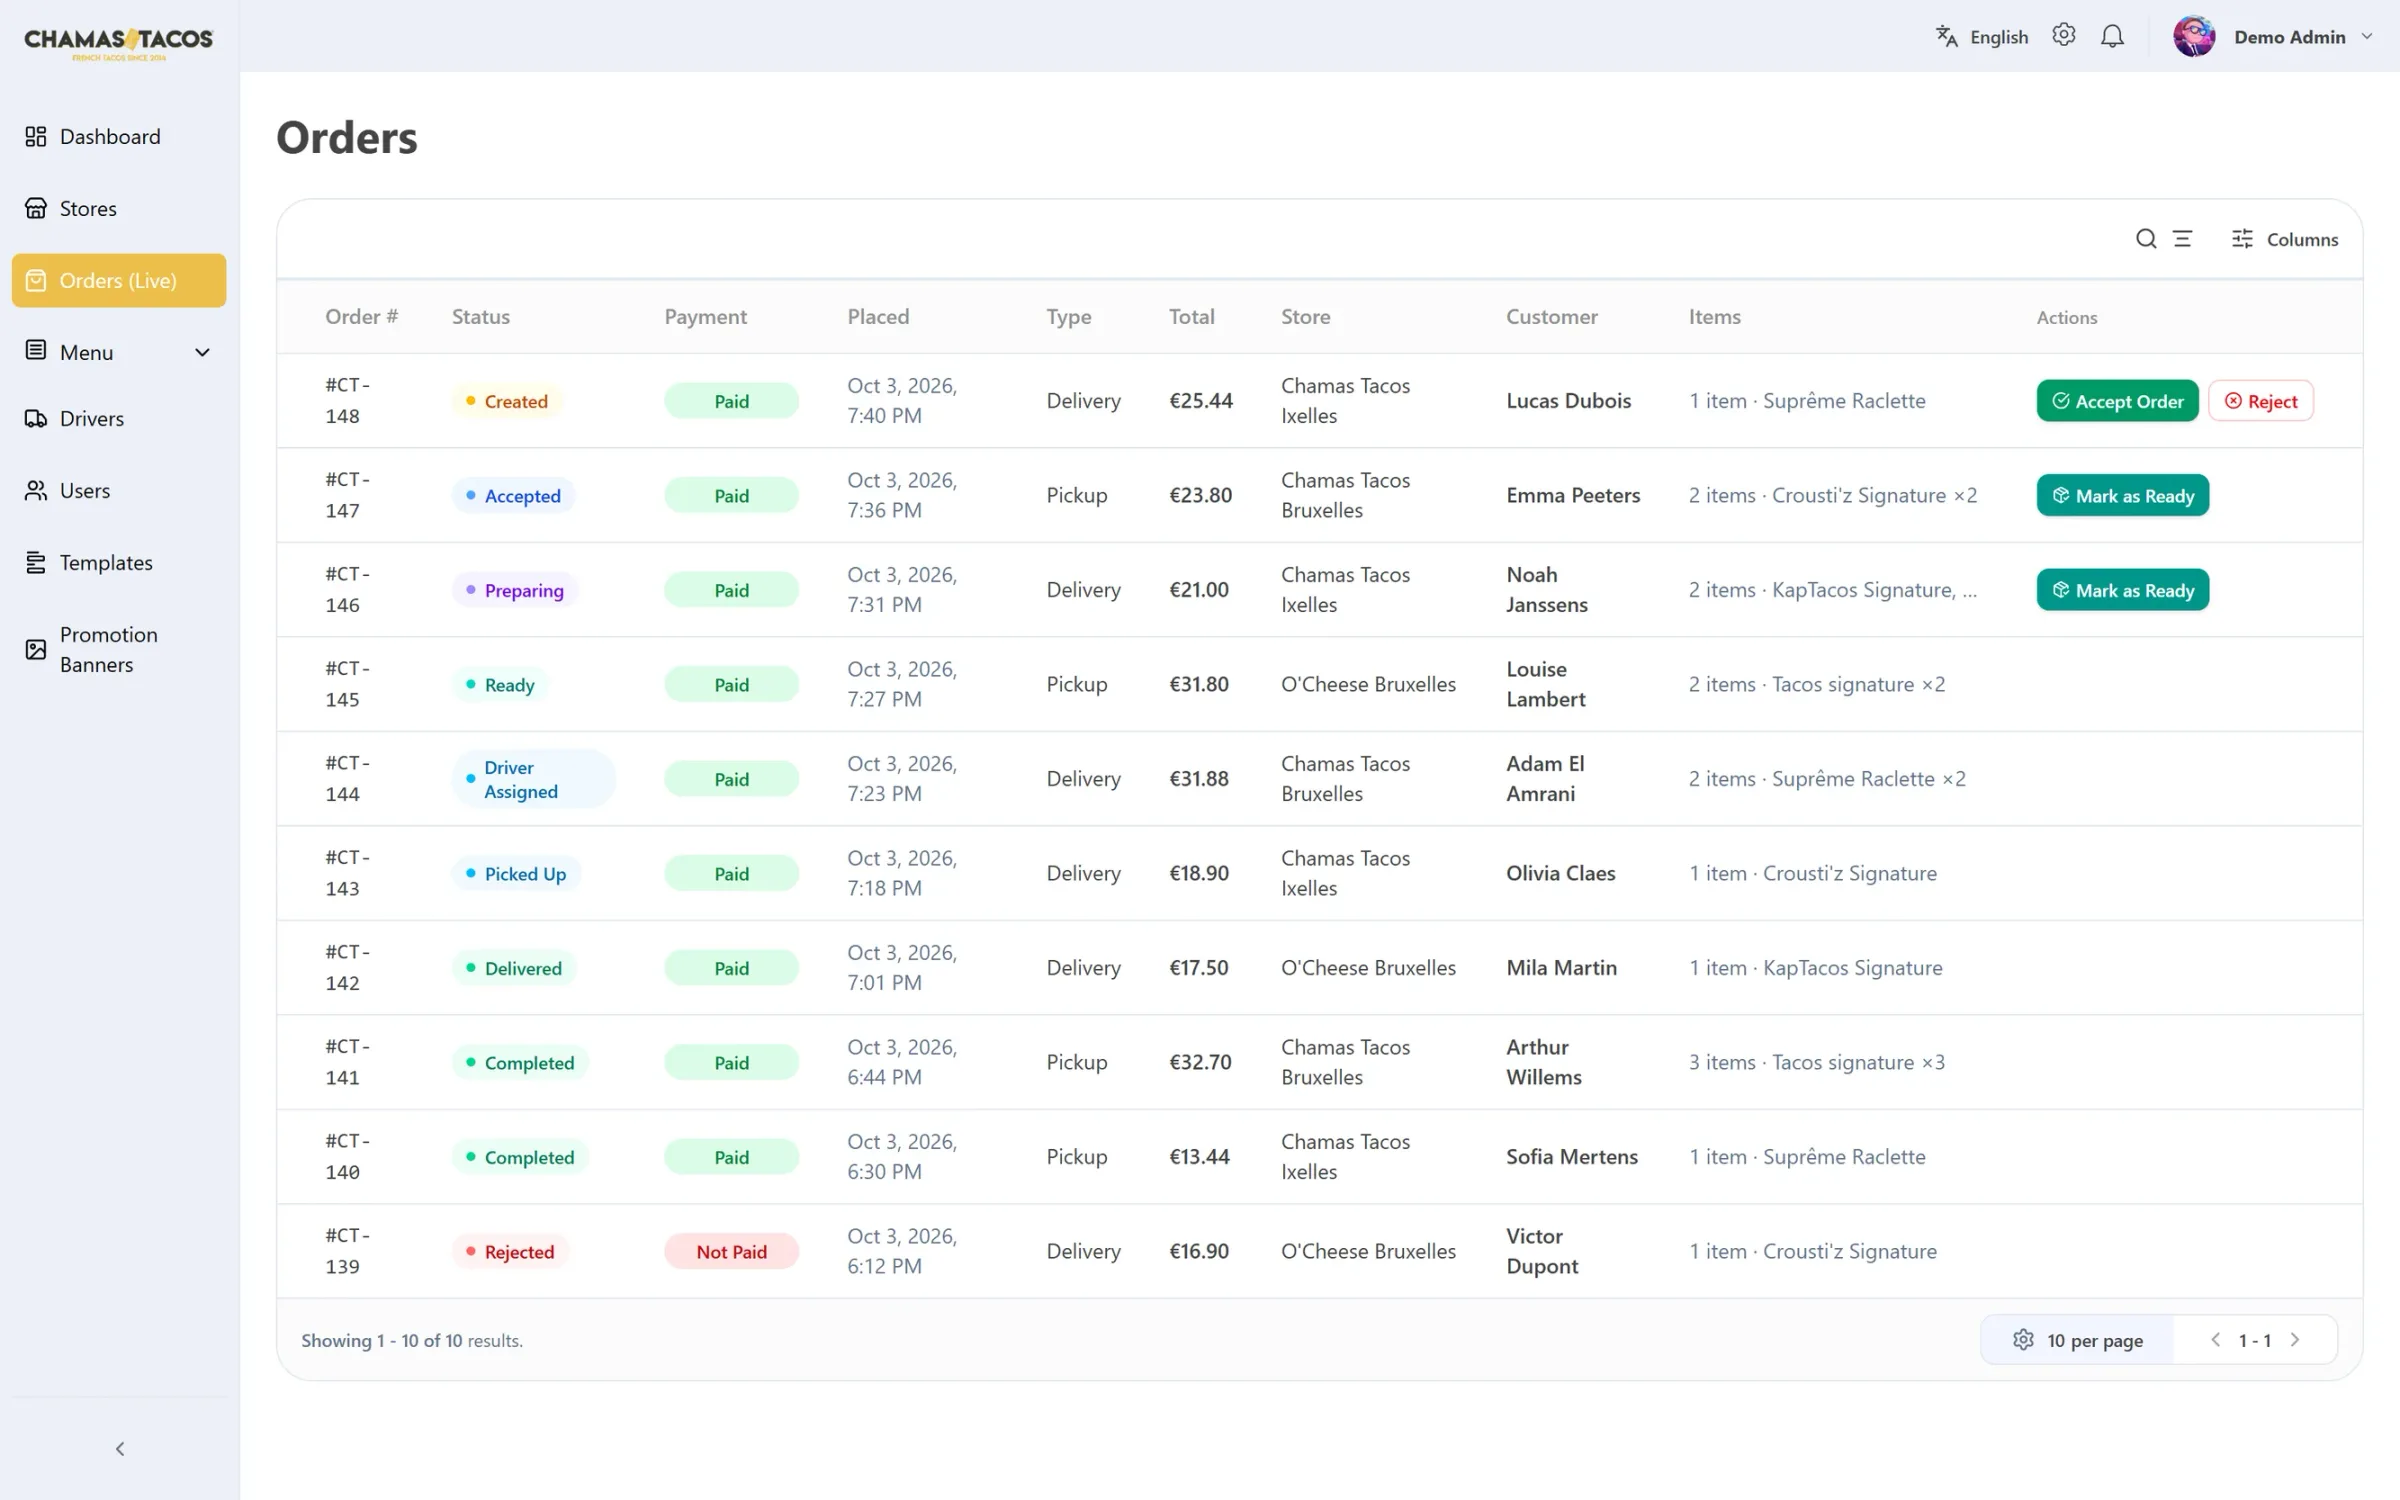Open notifications bell
The height and width of the screenshot is (1500, 2400).
tap(2112, 37)
